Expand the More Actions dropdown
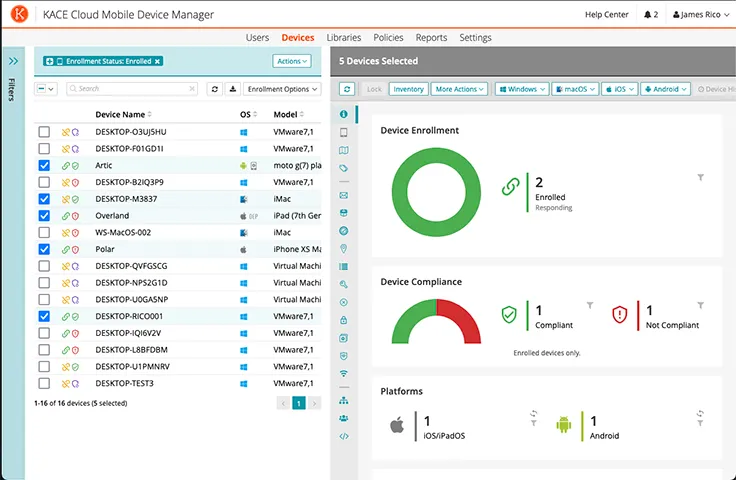The height and width of the screenshot is (480, 736). coord(460,89)
